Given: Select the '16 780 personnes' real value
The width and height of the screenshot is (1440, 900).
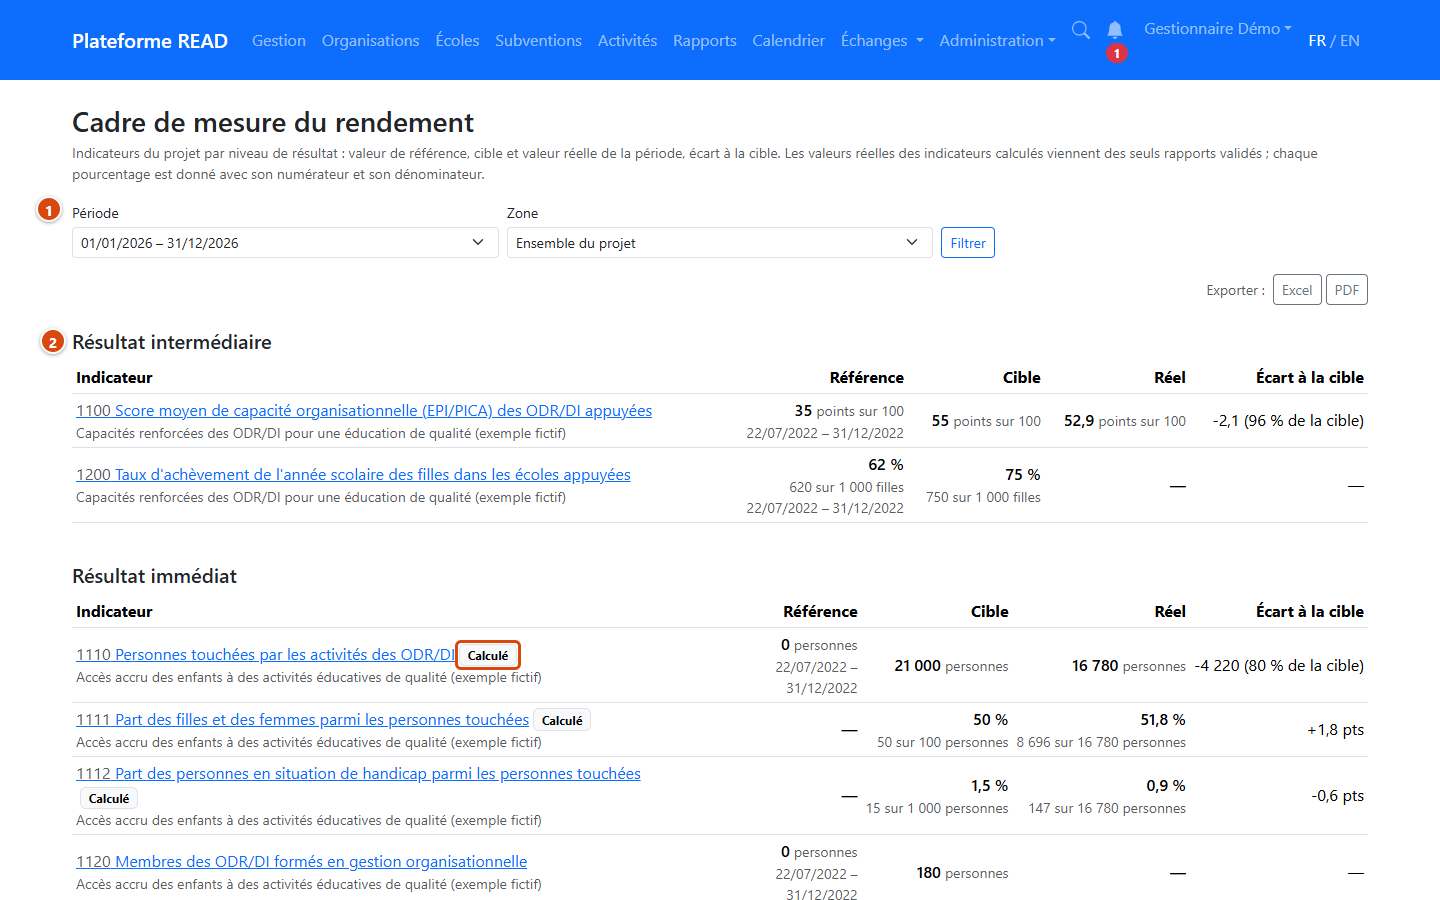Looking at the screenshot, I should [x=1129, y=666].
